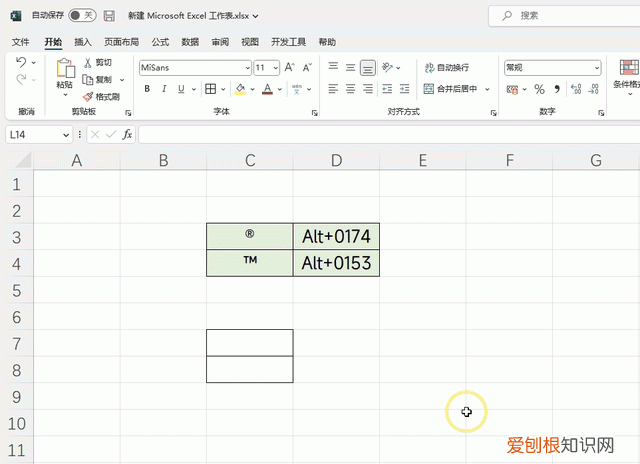Click the Cut scissors icon
Screen dimensions: 640x464
87,62
